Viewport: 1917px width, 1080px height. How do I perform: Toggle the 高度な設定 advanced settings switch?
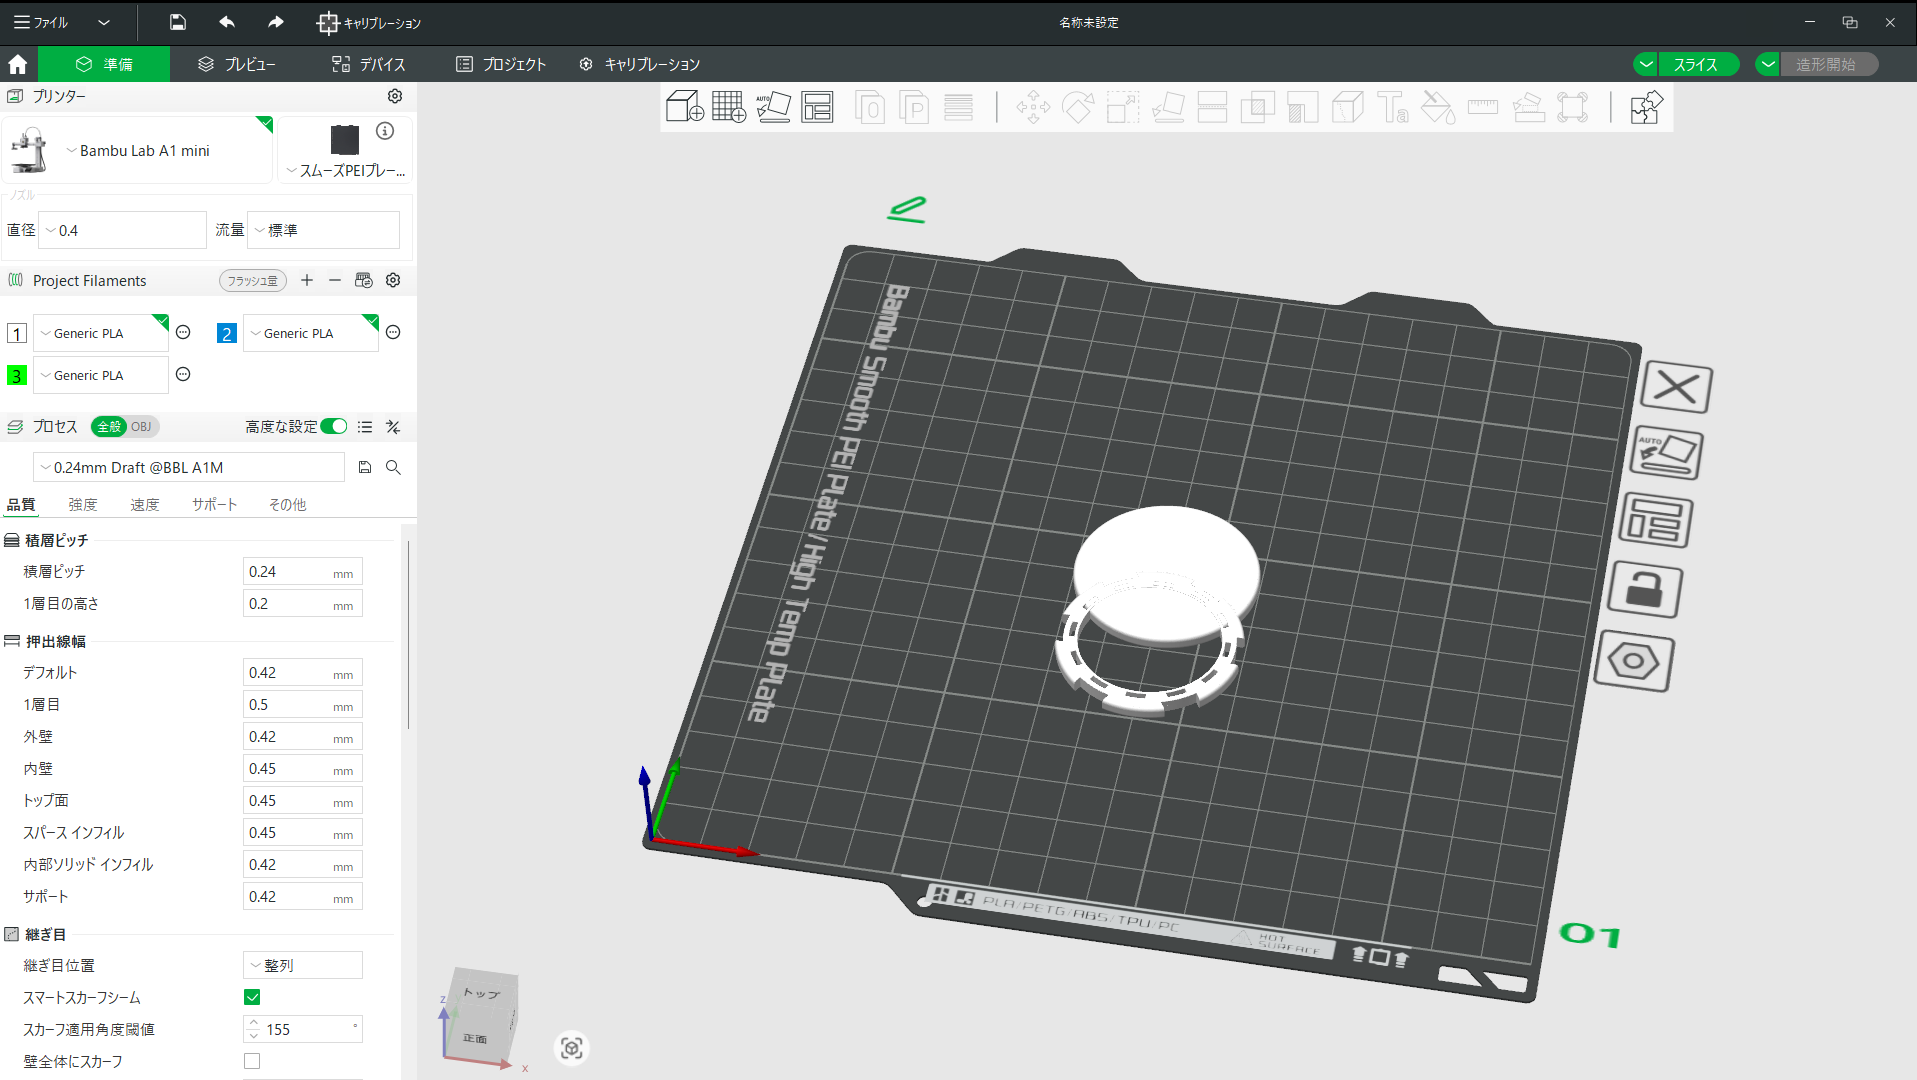[333, 426]
